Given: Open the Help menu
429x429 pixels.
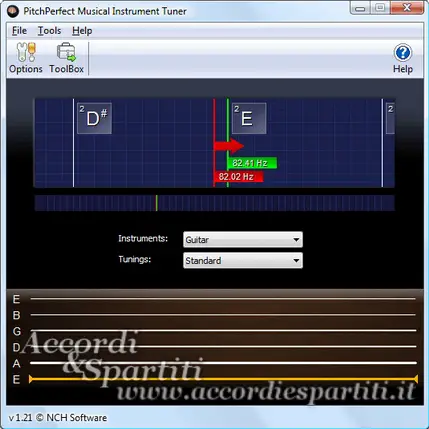Looking at the screenshot, I should point(82,31).
